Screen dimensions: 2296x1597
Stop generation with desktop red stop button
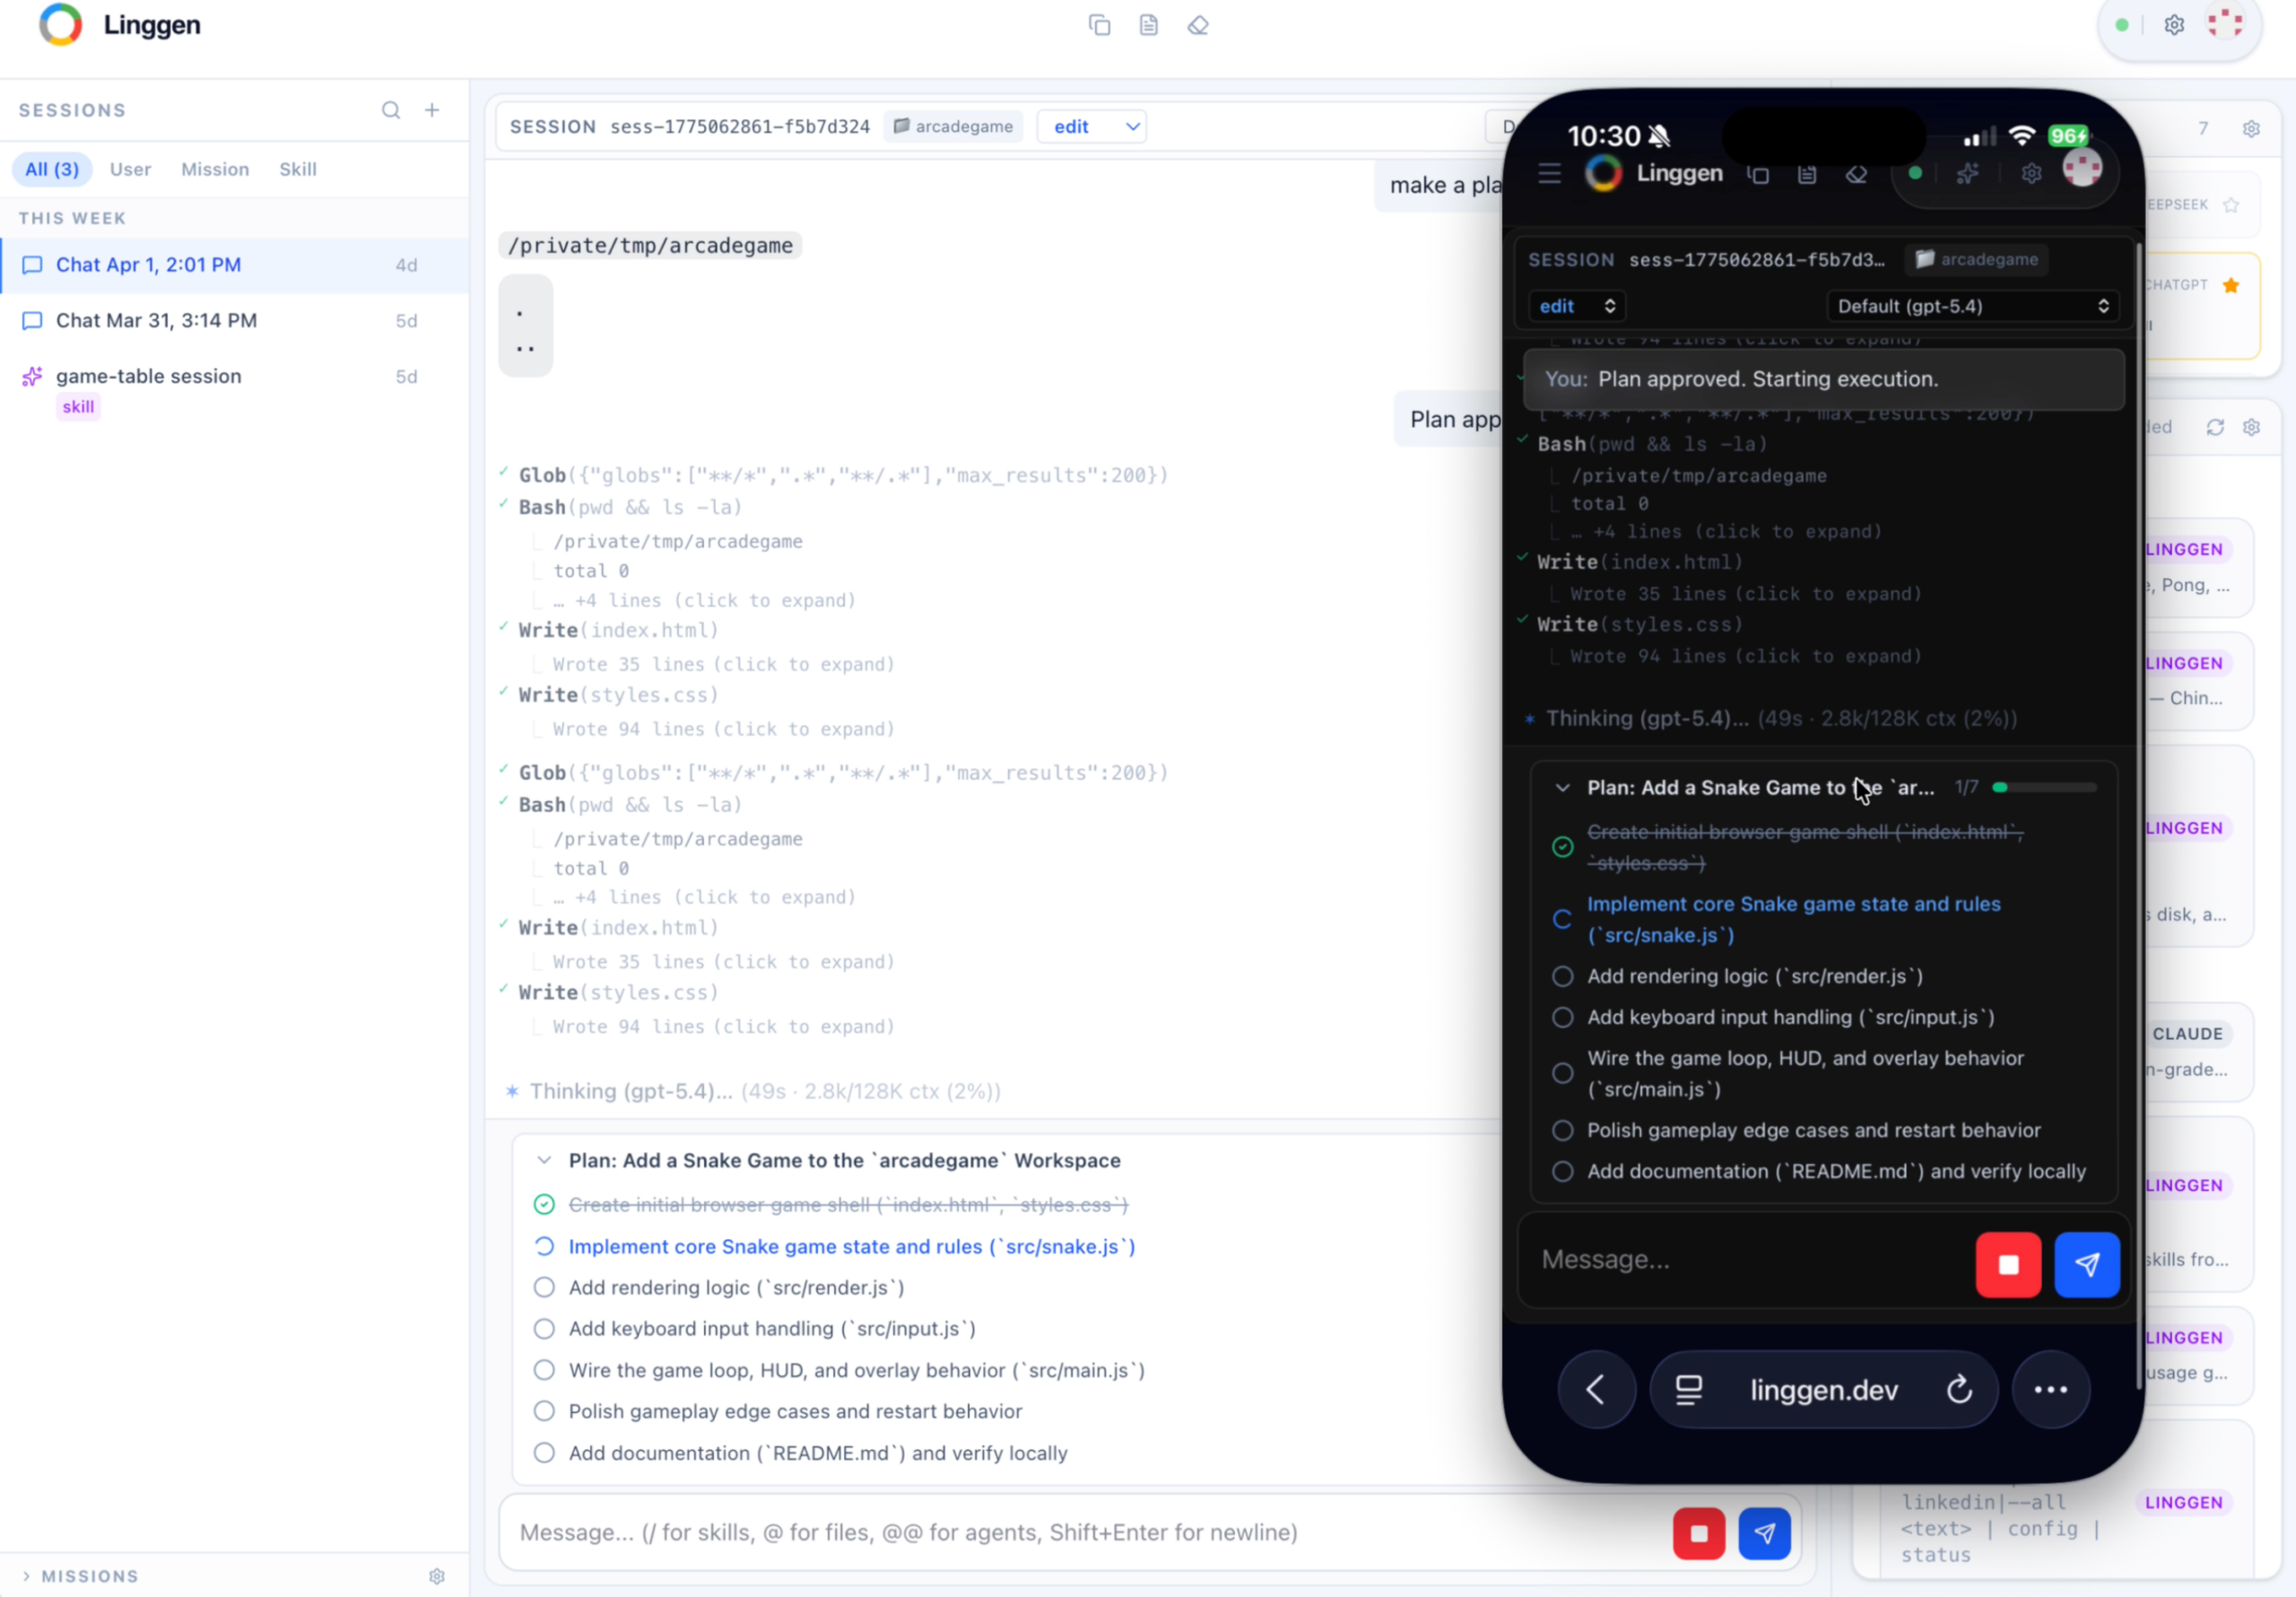pyautogui.click(x=1698, y=1533)
